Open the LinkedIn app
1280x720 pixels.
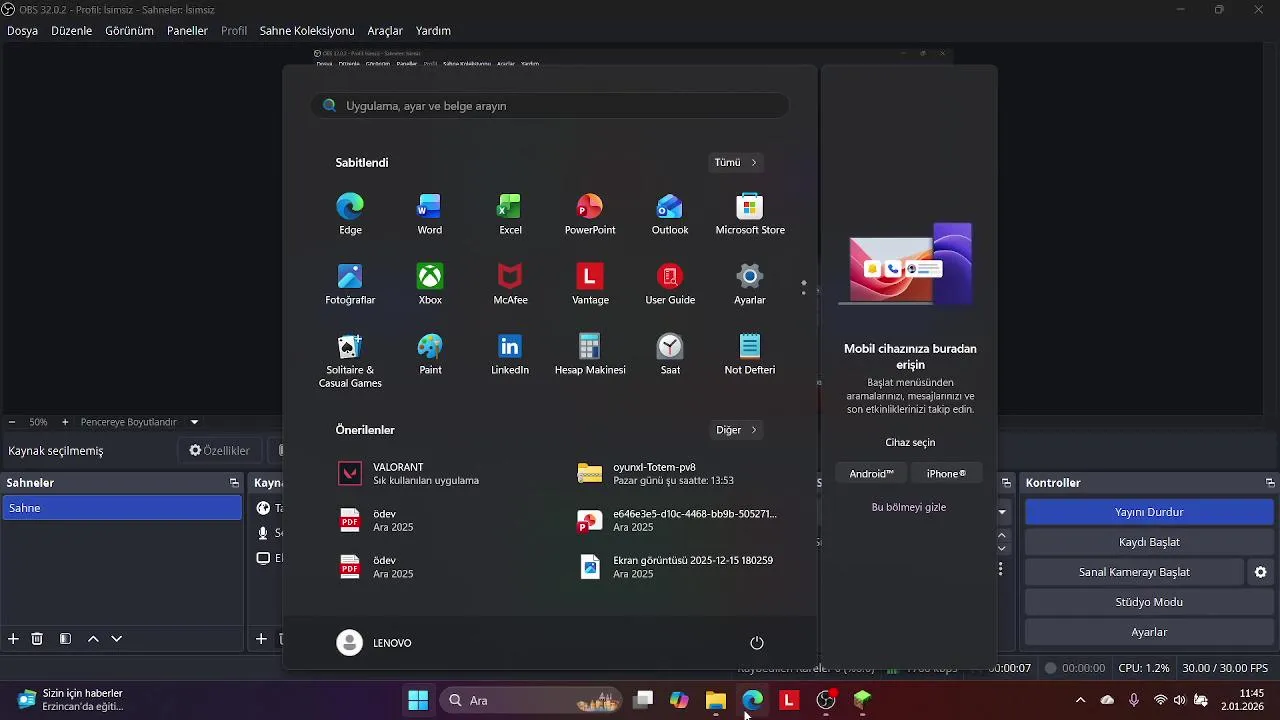click(x=510, y=354)
